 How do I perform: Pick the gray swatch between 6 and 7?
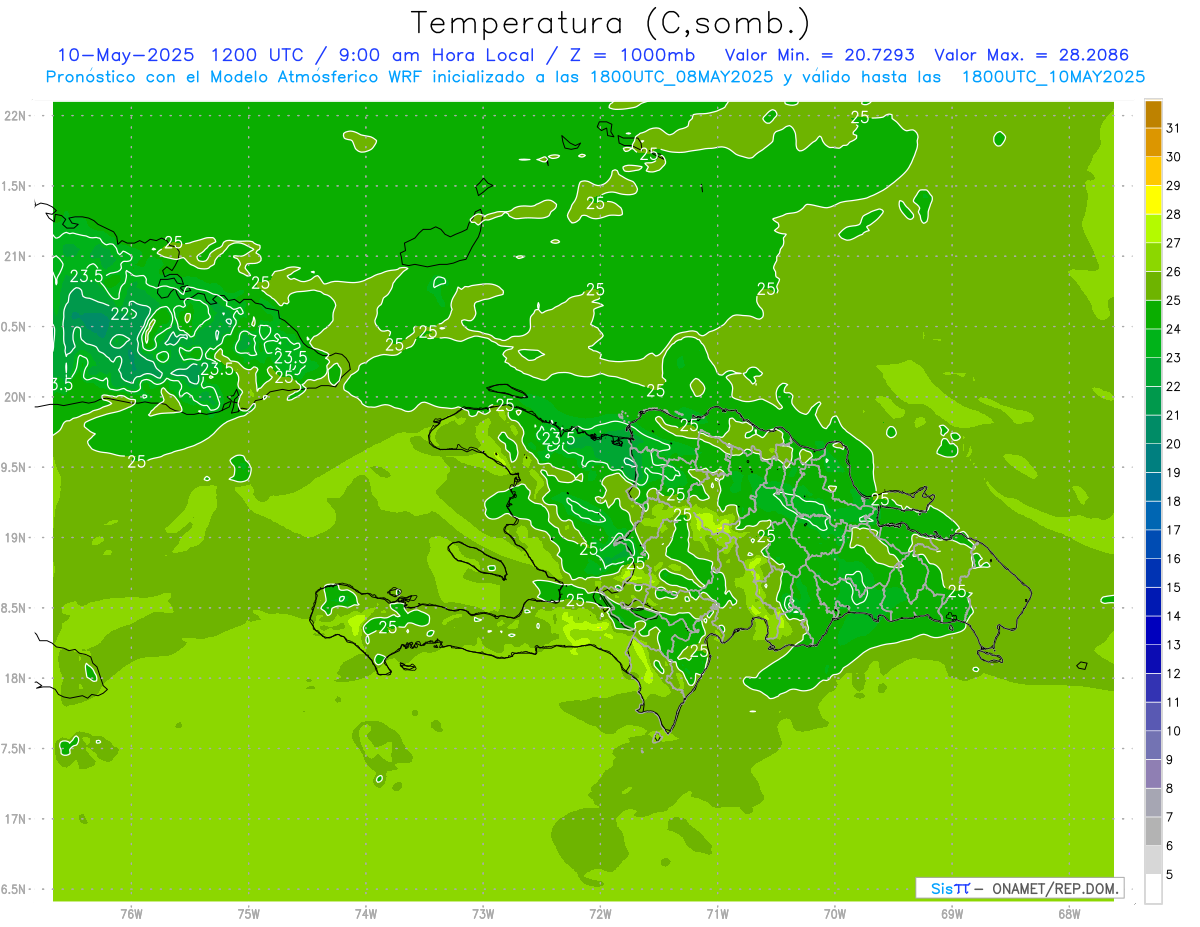coord(1153,832)
